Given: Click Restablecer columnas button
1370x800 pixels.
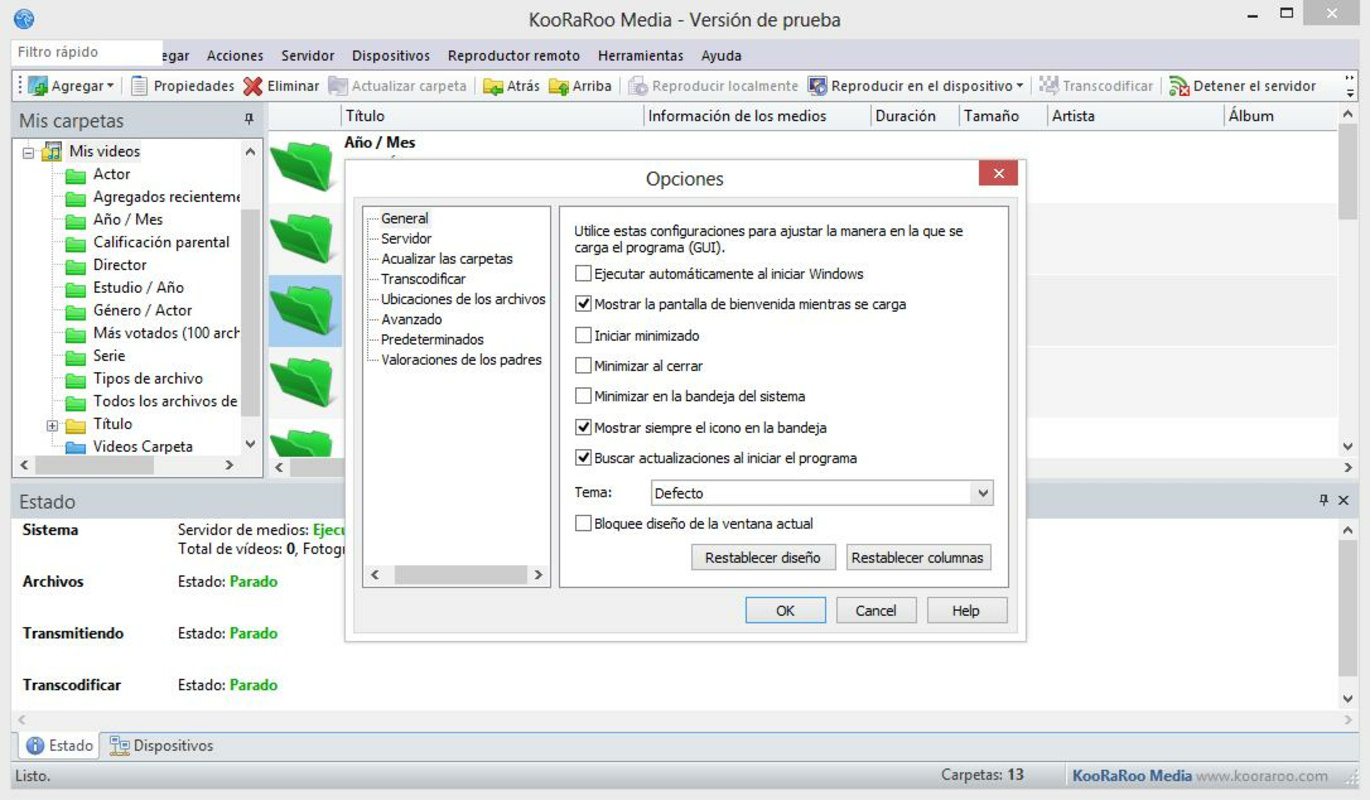Looking at the screenshot, I should pyautogui.click(x=918, y=557).
